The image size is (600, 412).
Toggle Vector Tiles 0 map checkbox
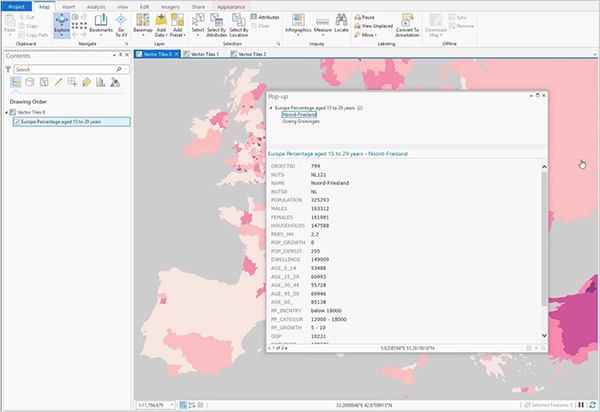point(14,113)
